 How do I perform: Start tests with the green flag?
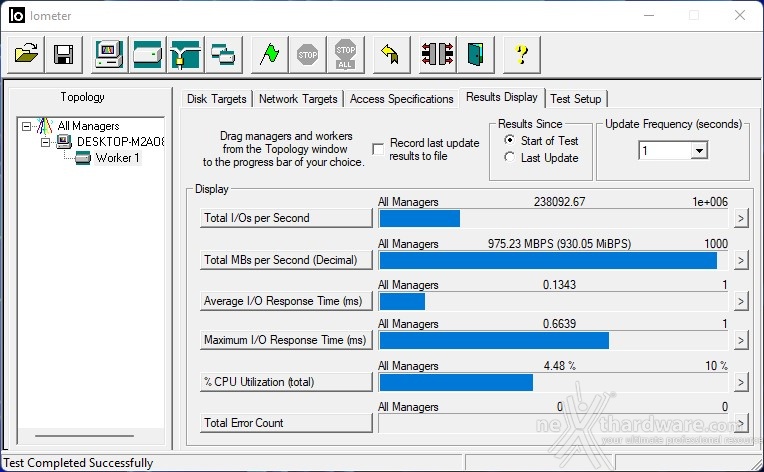pos(269,55)
